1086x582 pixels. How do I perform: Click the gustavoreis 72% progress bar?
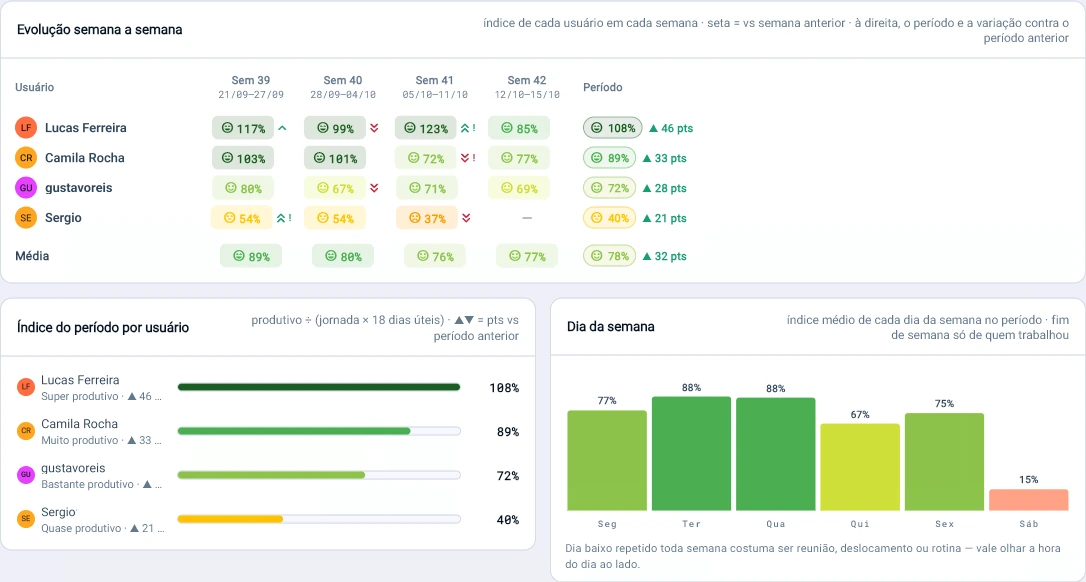point(319,475)
